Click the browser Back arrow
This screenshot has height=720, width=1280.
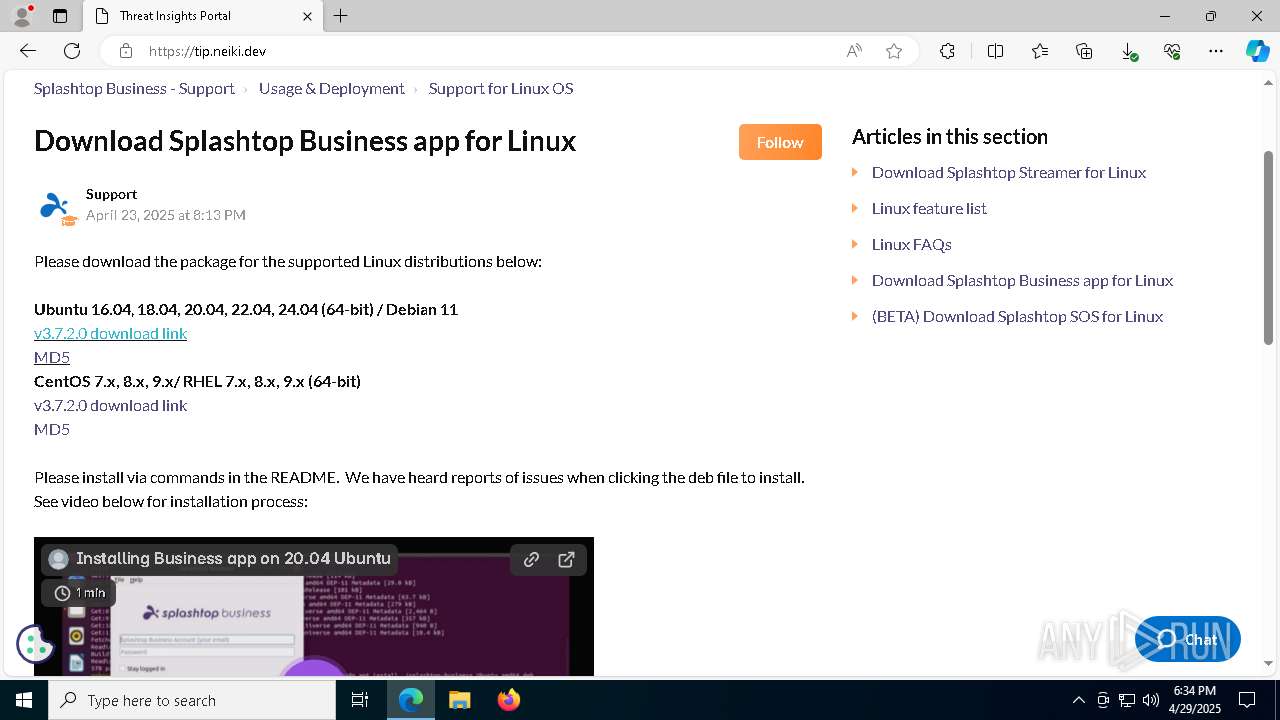click(28, 51)
